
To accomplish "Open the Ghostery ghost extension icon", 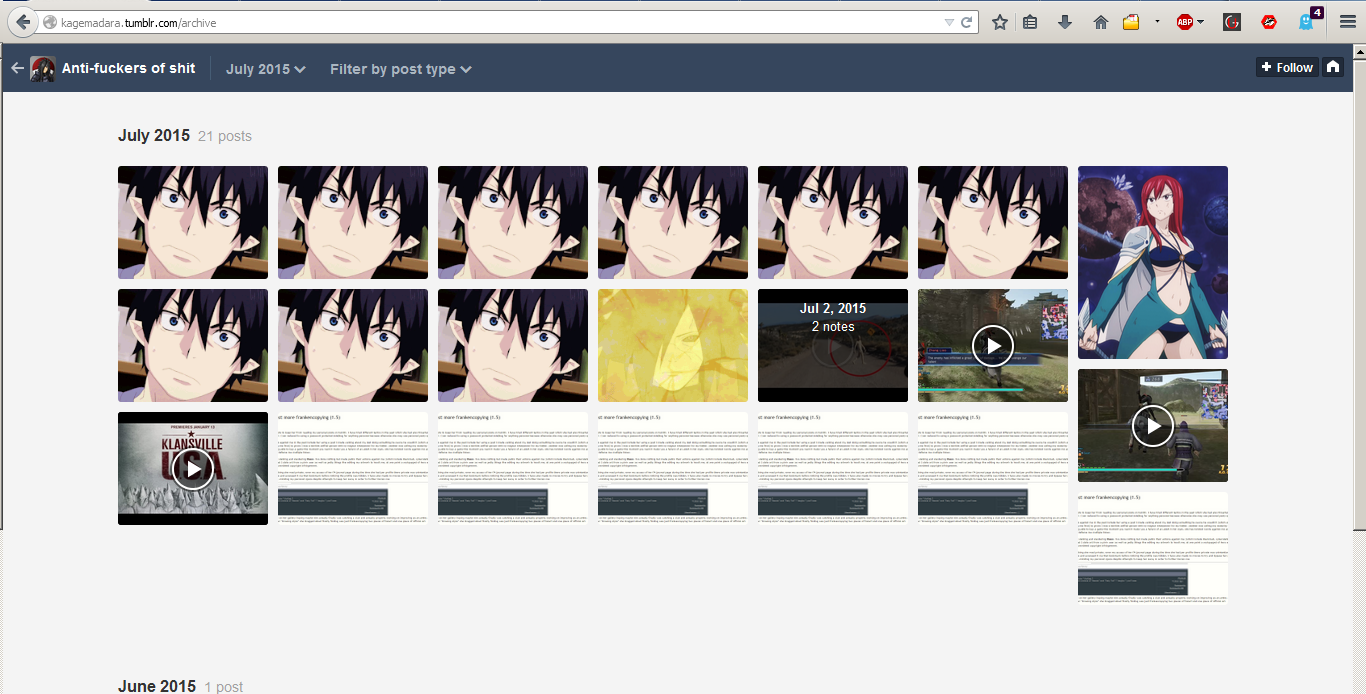I will 1305,22.
